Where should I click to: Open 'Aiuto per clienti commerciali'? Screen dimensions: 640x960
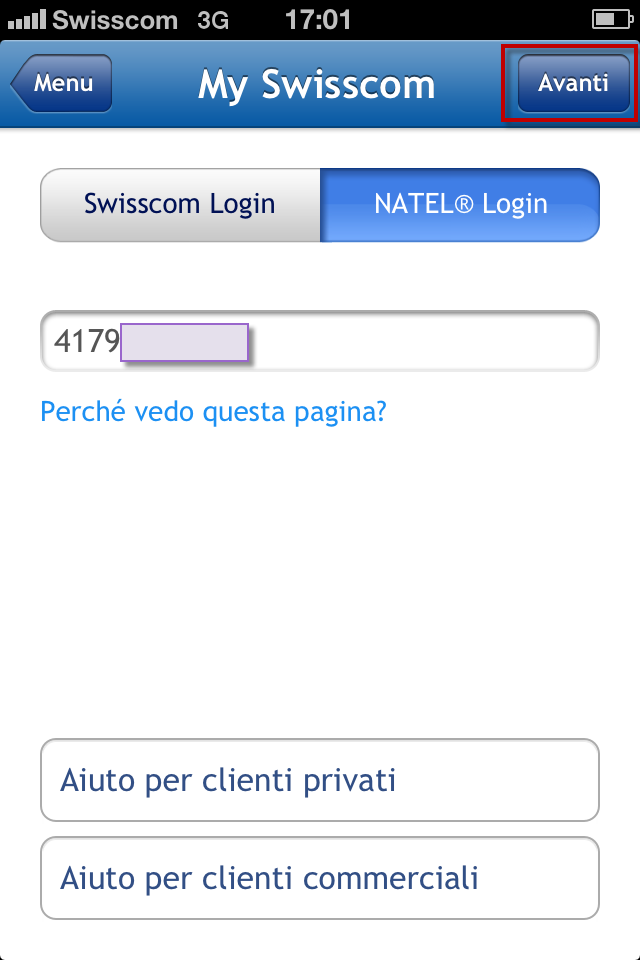click(x=319, y=878)
